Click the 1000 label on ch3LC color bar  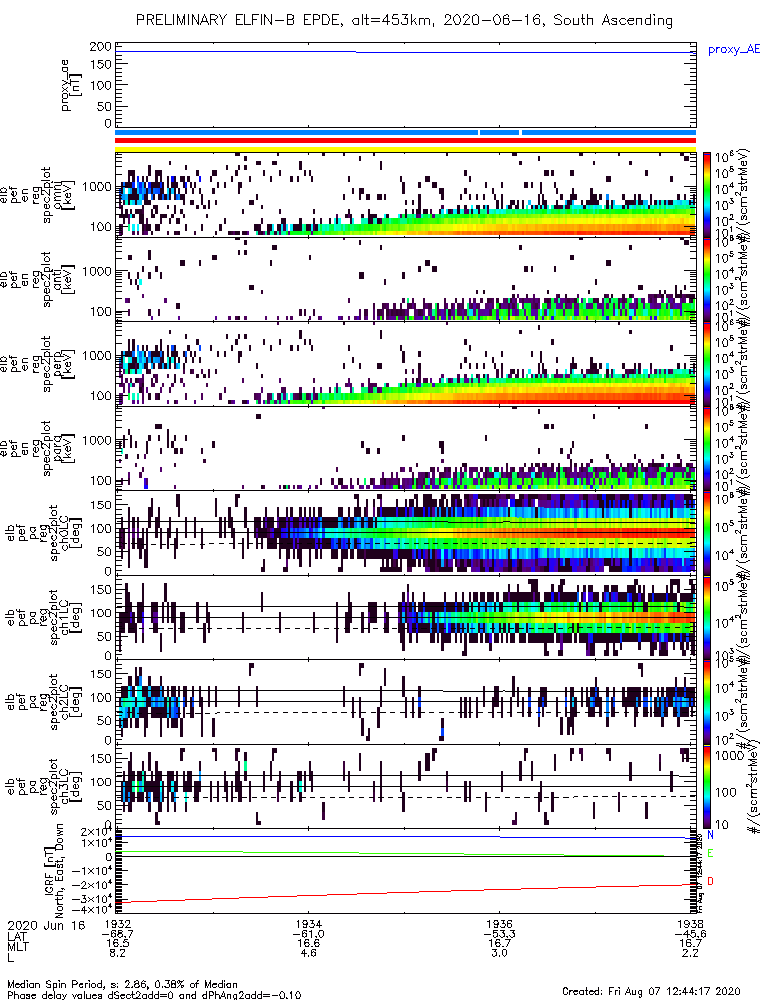tap(729, 756)
